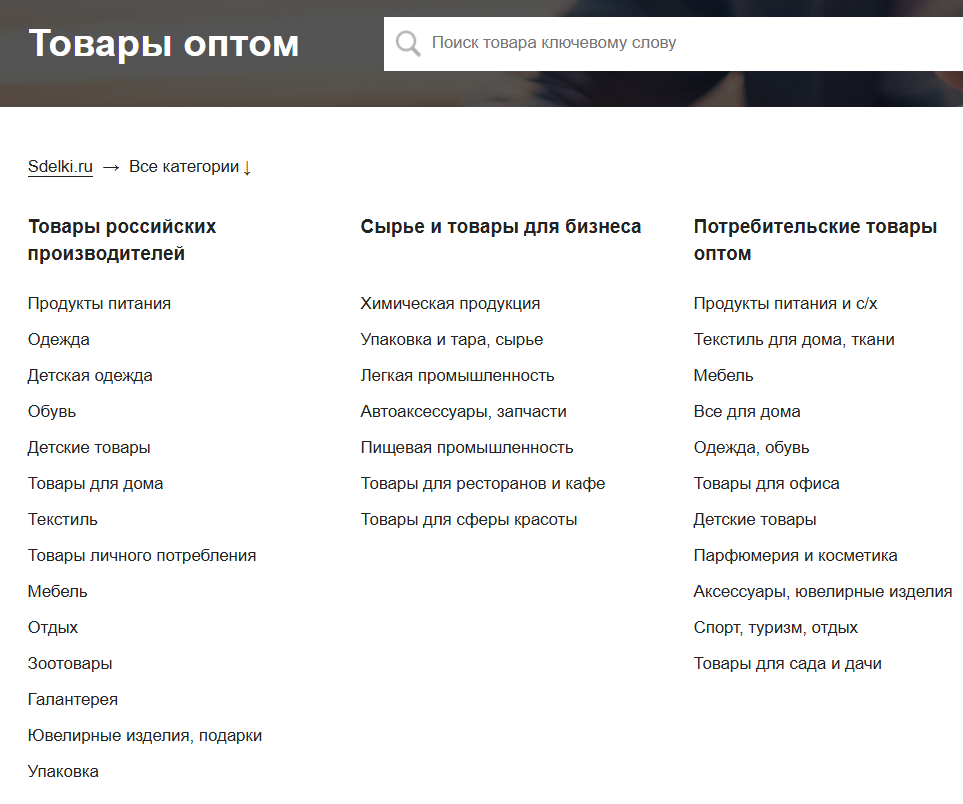Click the magnifying glass search icon
The height and width of the screenshot is (804, 963).
tap(408, 43)
